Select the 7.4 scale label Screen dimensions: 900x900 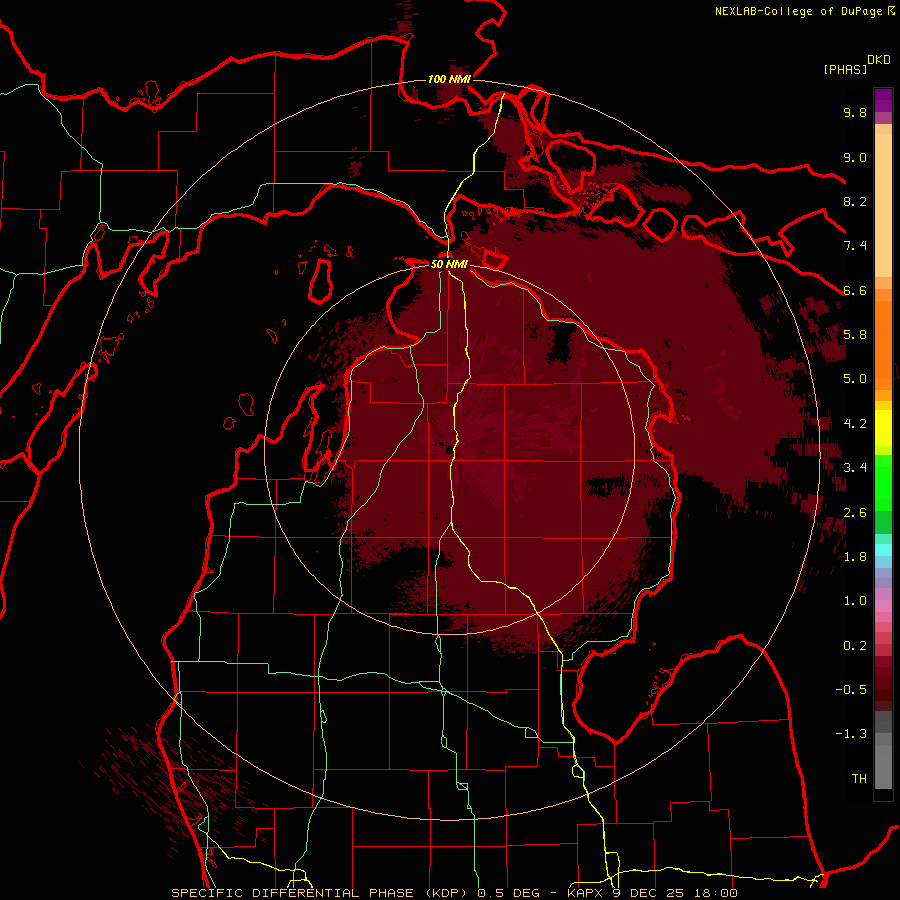tap(855, 246)
